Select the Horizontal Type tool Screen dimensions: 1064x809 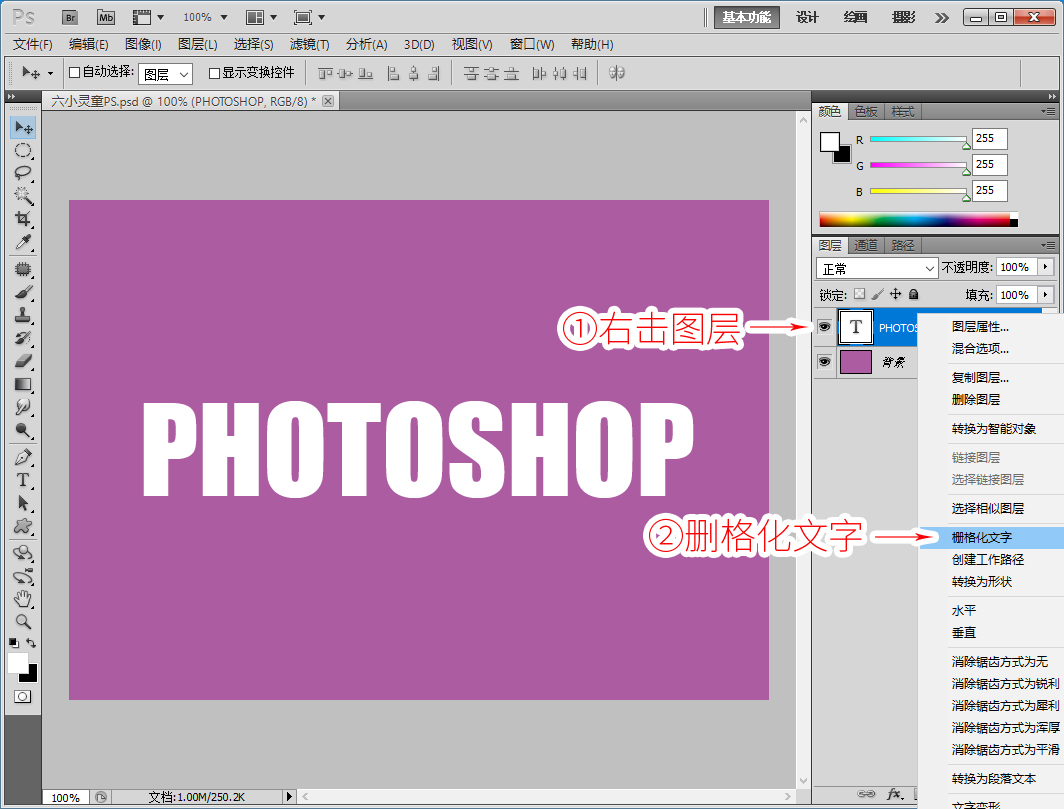[23, 481]
